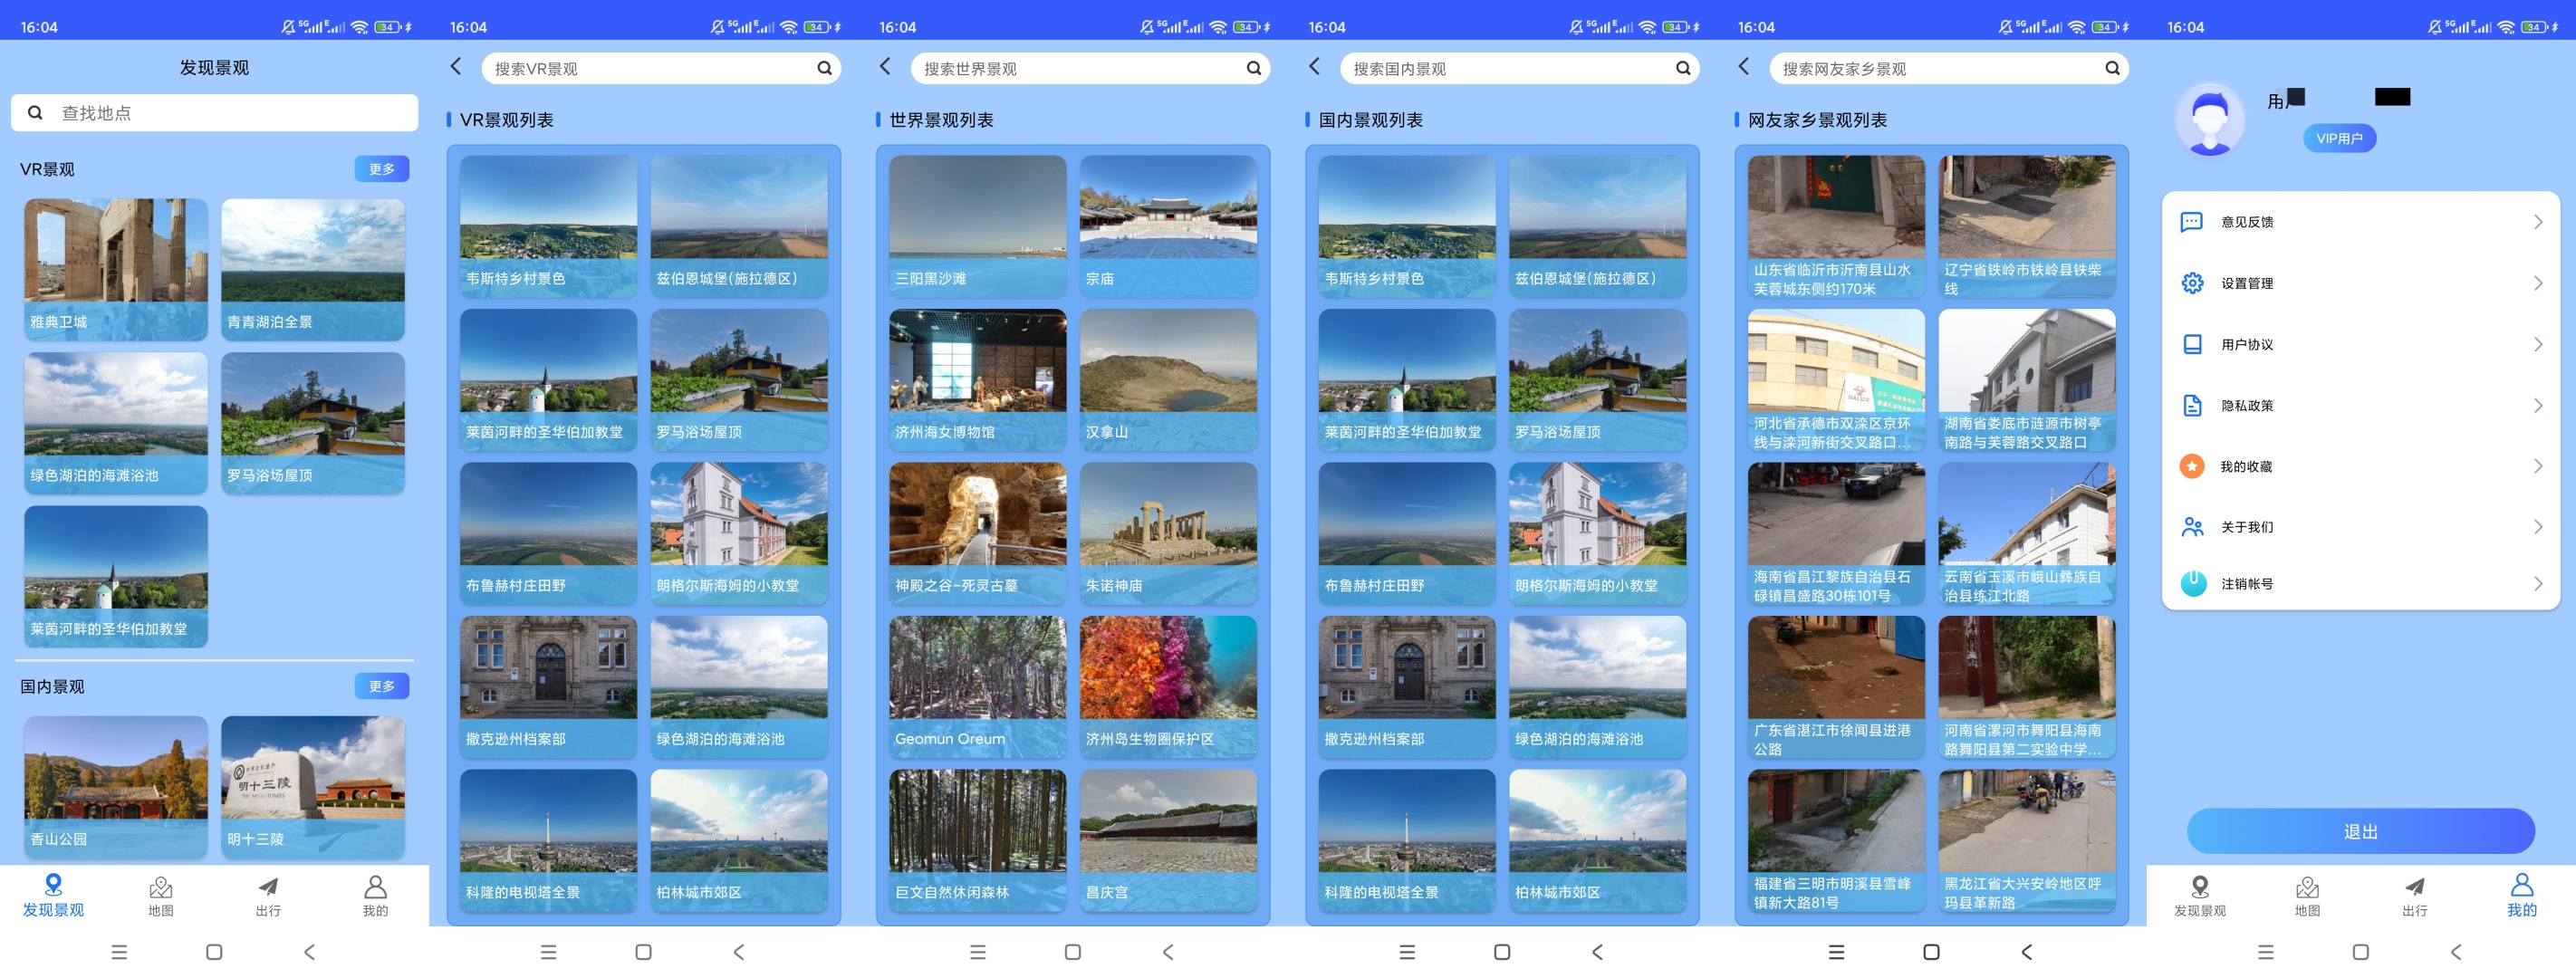
Task: Open 设置管理 gear icon
Action: tap(2191, 283)
